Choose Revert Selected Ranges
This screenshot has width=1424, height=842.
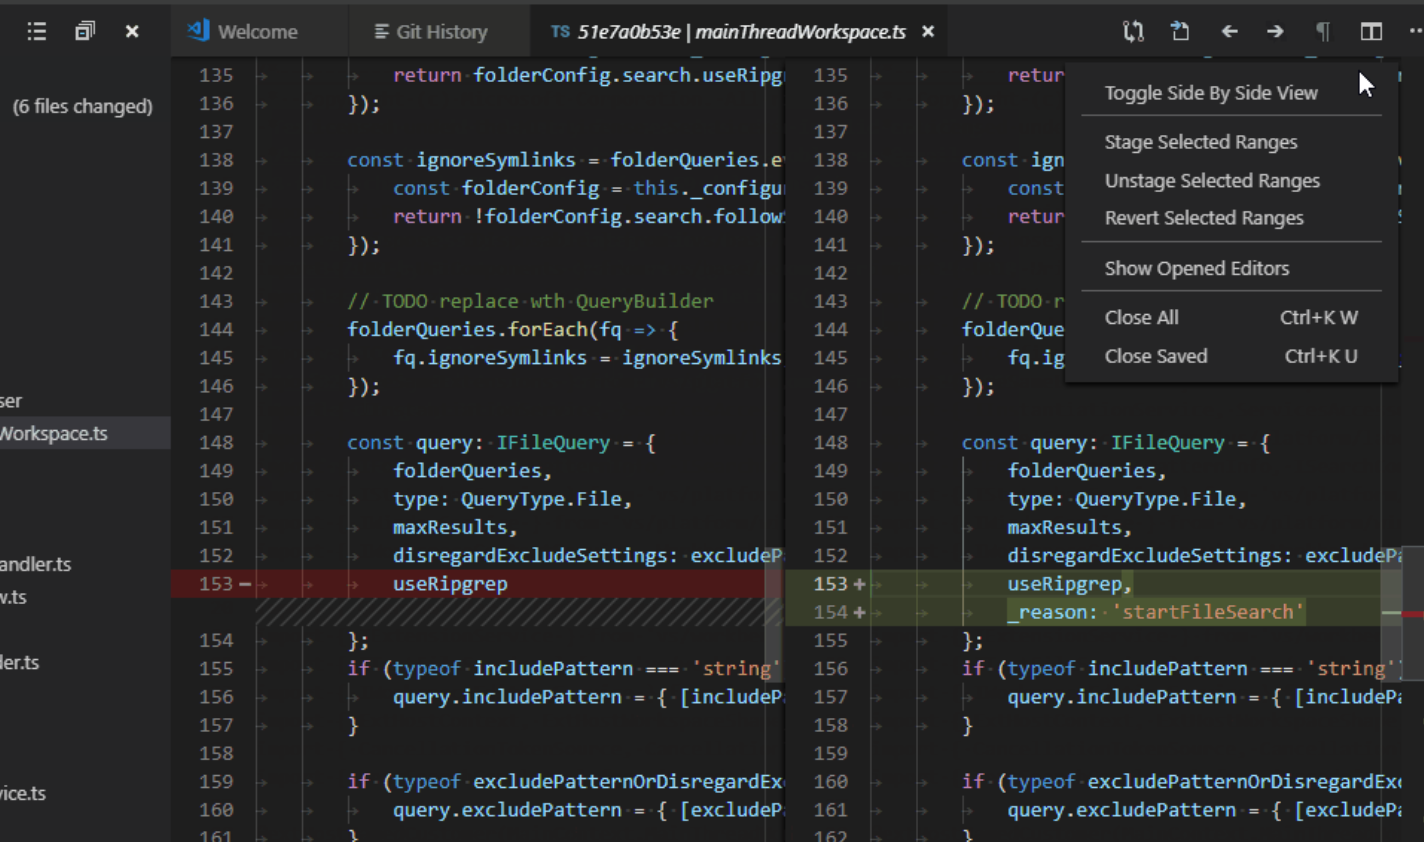coord(1204,218)
